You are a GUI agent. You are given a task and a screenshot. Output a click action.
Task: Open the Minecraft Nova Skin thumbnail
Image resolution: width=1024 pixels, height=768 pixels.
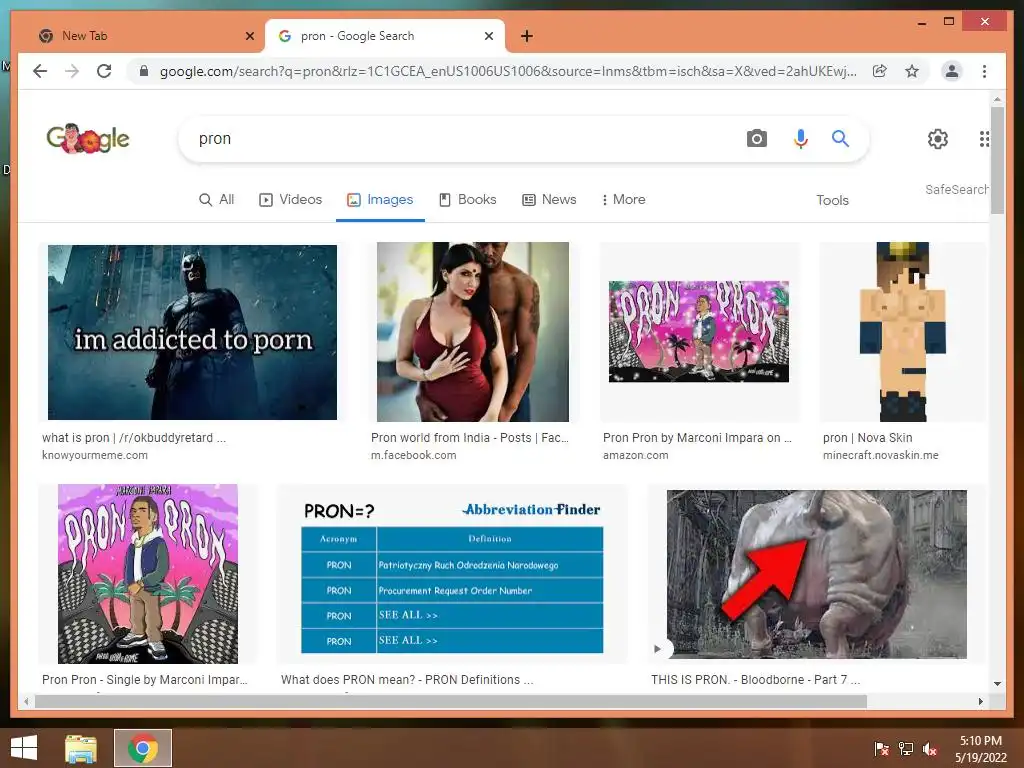tap(903, 332)
